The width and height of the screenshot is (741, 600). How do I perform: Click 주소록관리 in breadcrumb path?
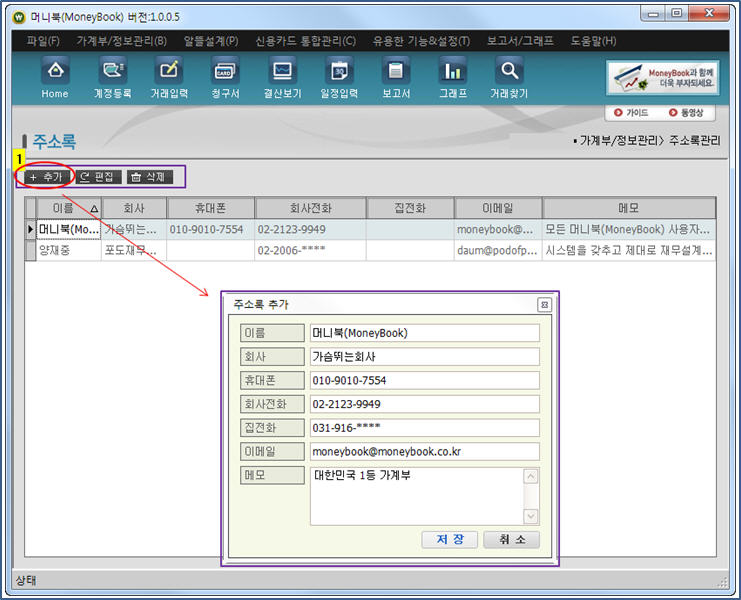coord(695,140)
